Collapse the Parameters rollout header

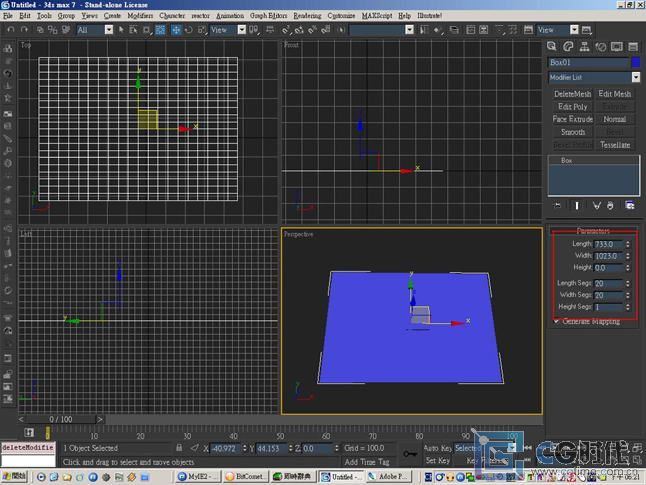click(593, 230)
